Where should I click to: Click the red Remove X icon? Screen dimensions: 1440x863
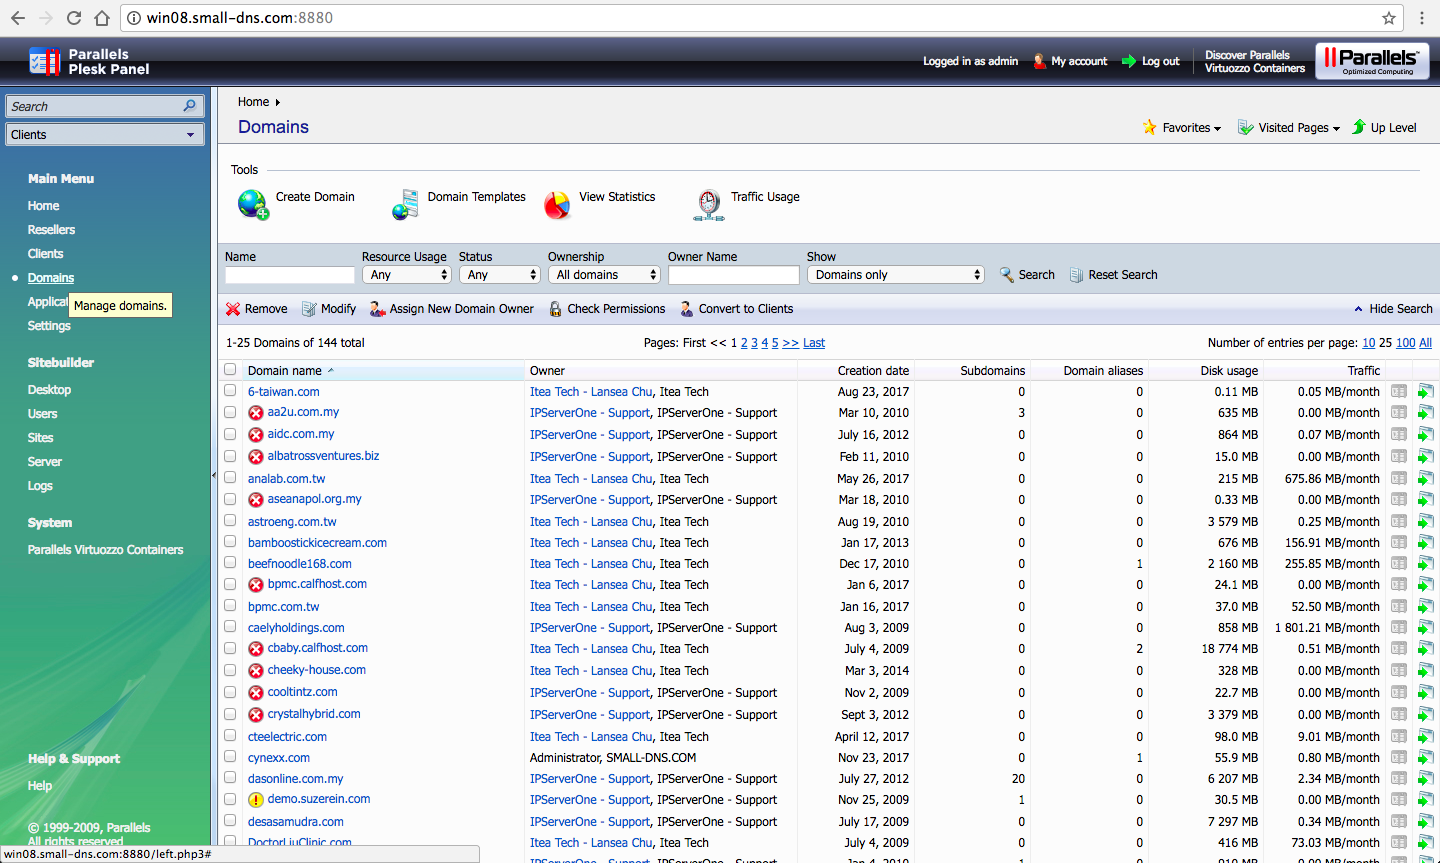point(233,309)
